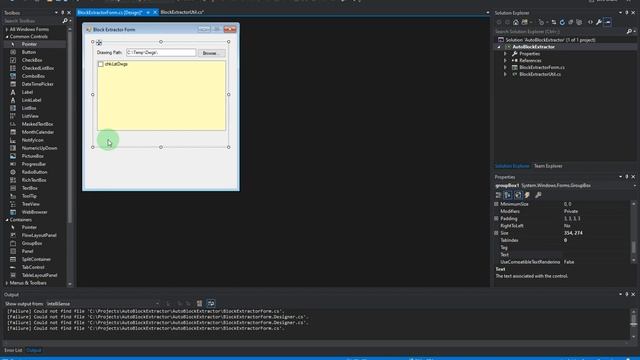Open the groupBox1 object selector dropdown
Image resolution: width=640 pixels, height=360 pixels.
[635, 185]
